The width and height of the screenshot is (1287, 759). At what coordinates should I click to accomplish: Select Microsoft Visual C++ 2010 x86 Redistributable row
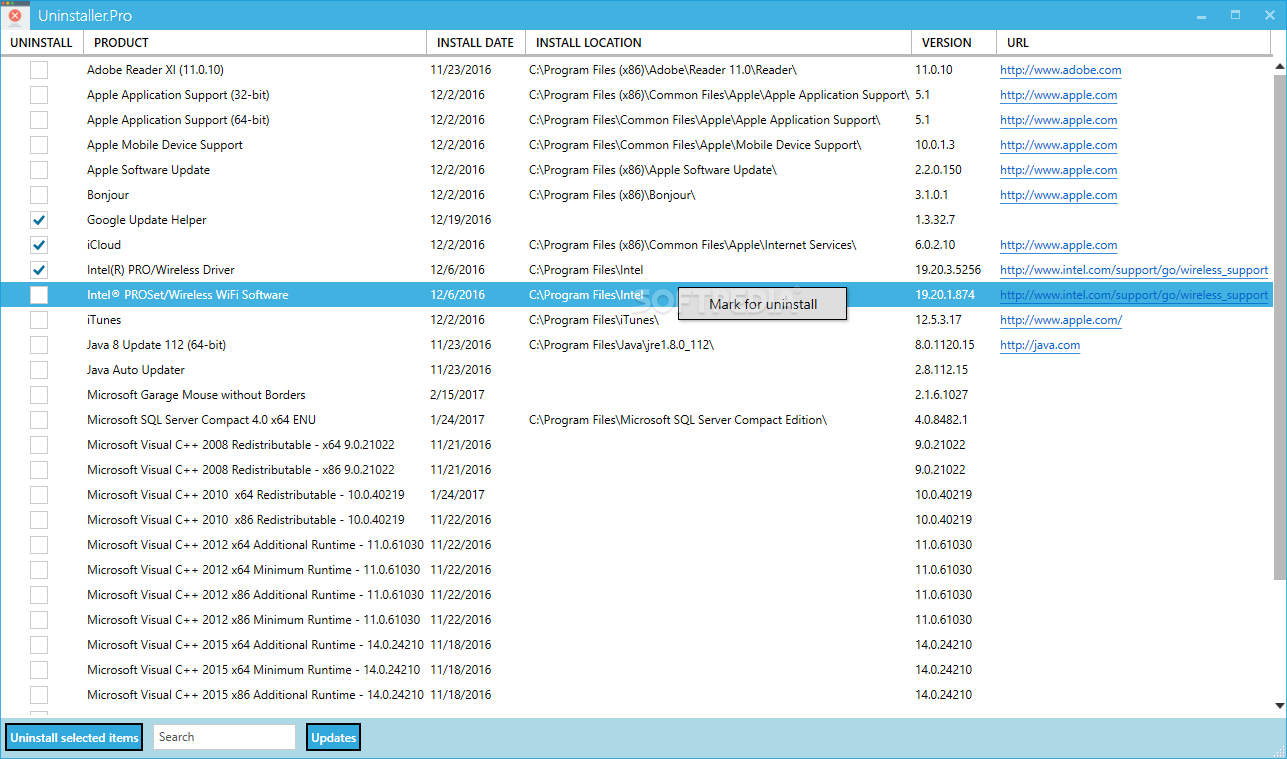coord(636,520)
